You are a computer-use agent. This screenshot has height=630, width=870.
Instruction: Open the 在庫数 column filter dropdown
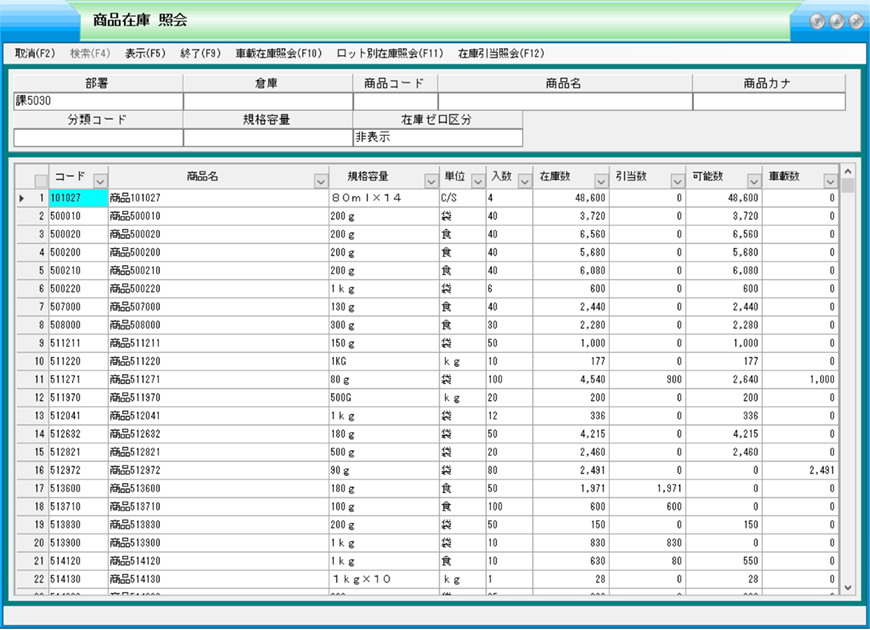click(x=601, y=181)
